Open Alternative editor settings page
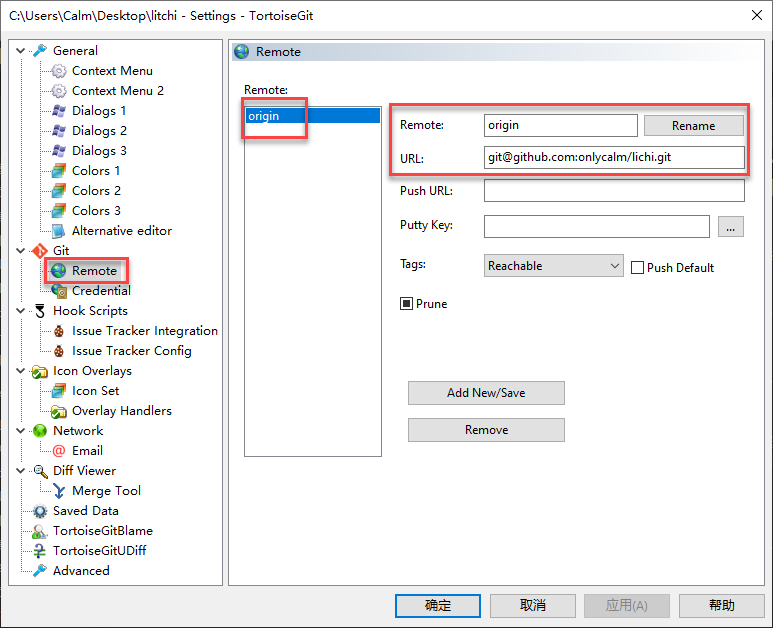 pyautogui.click(x=122, y=231)
